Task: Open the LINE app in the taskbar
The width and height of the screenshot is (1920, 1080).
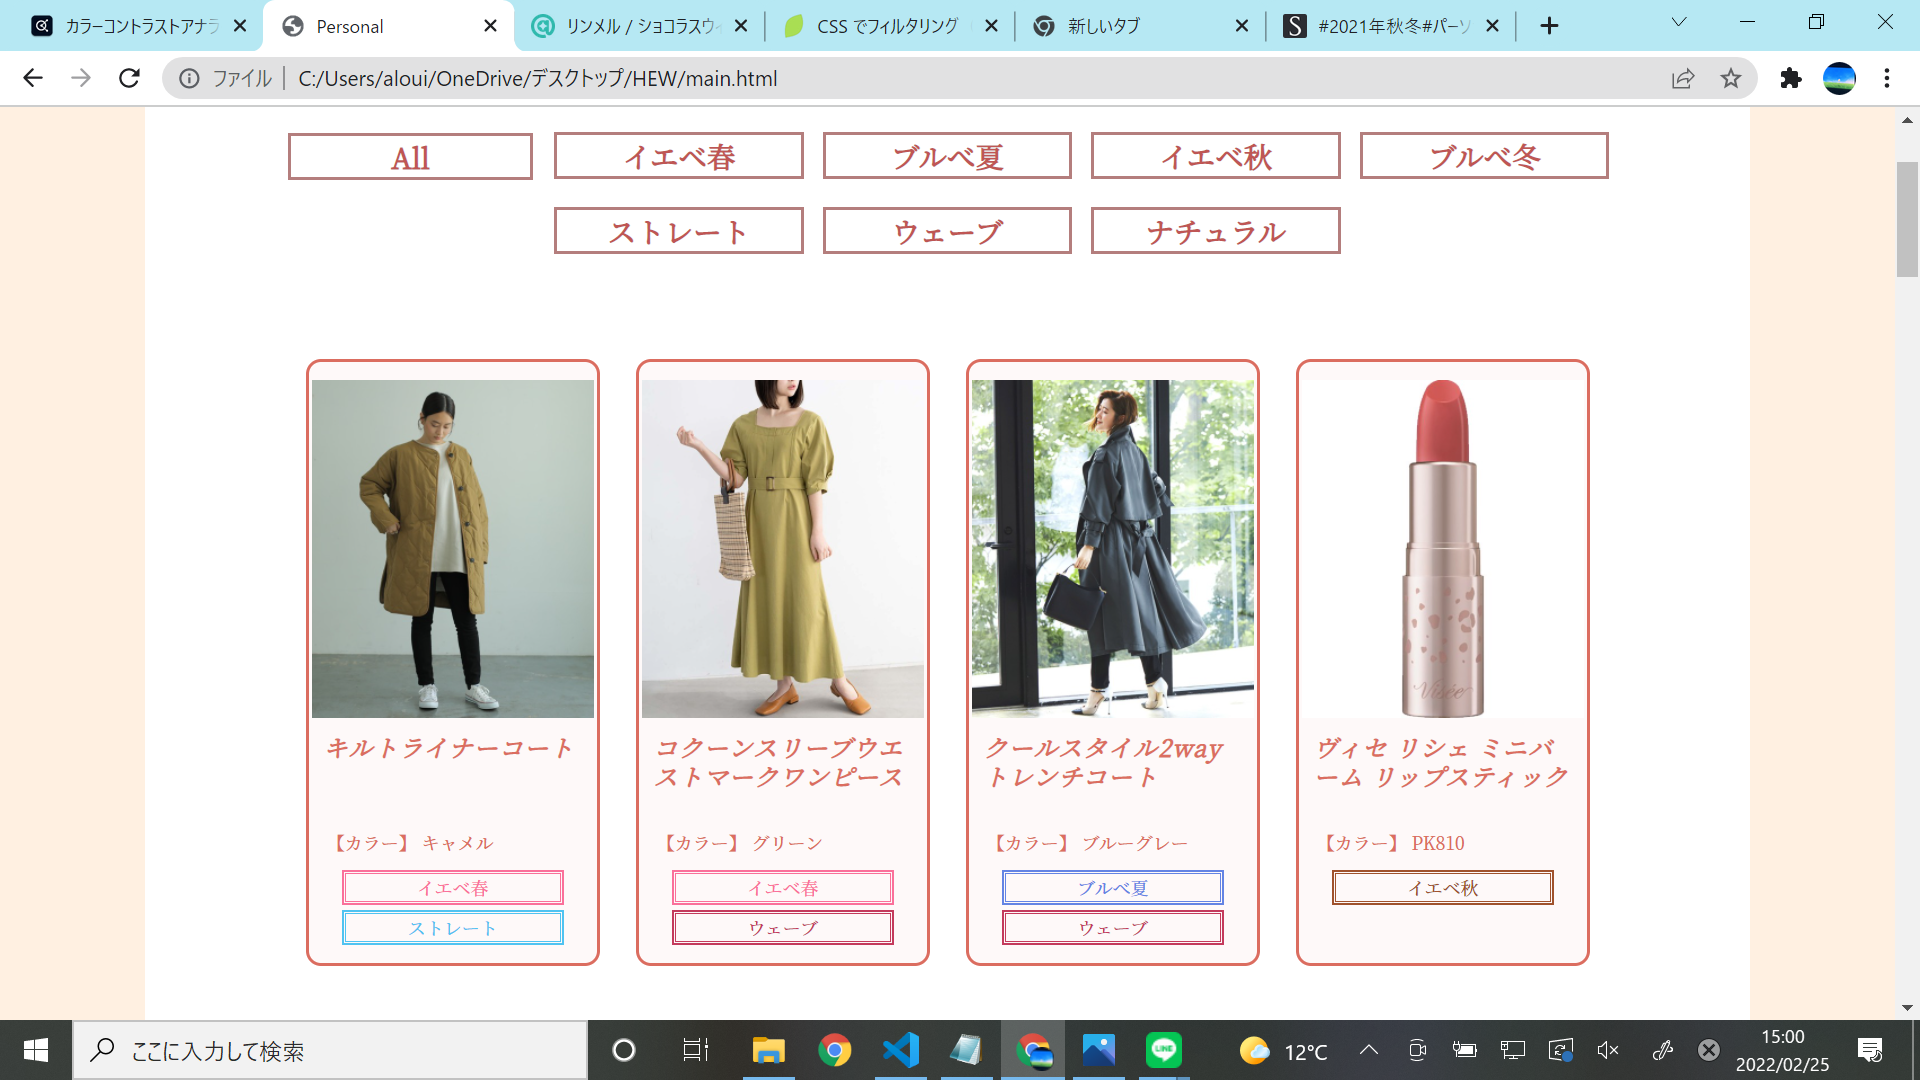Action: [1164, 1050]
